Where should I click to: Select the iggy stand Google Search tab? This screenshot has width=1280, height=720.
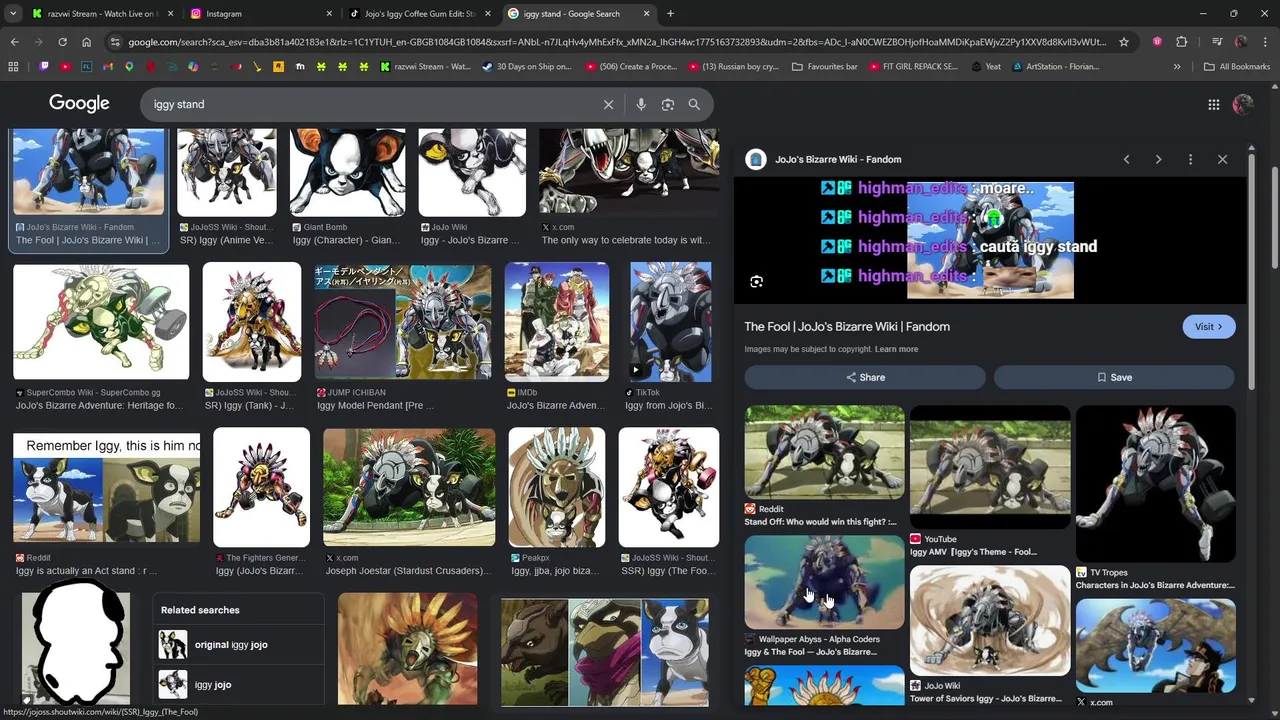pyautogui.click(x=579, y=14)
